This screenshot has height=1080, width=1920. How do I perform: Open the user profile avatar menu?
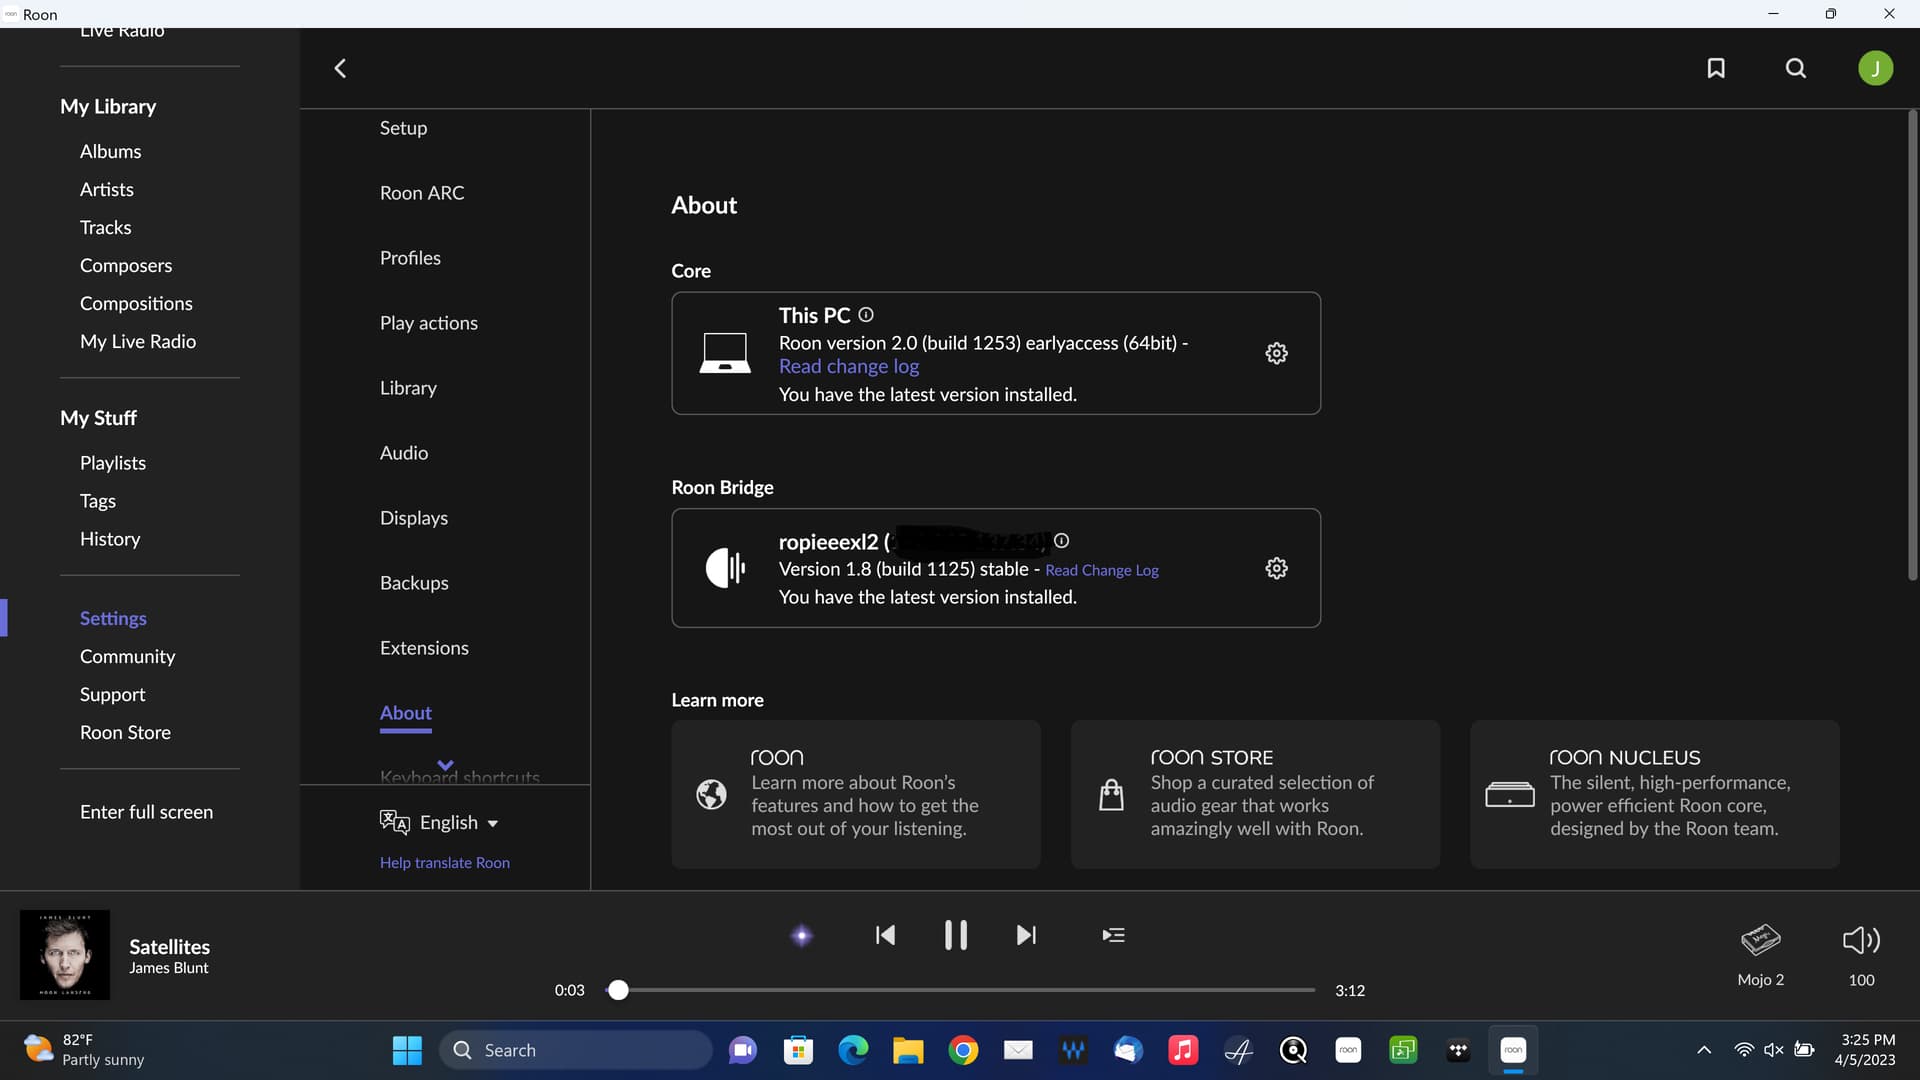coord(1875,68)
